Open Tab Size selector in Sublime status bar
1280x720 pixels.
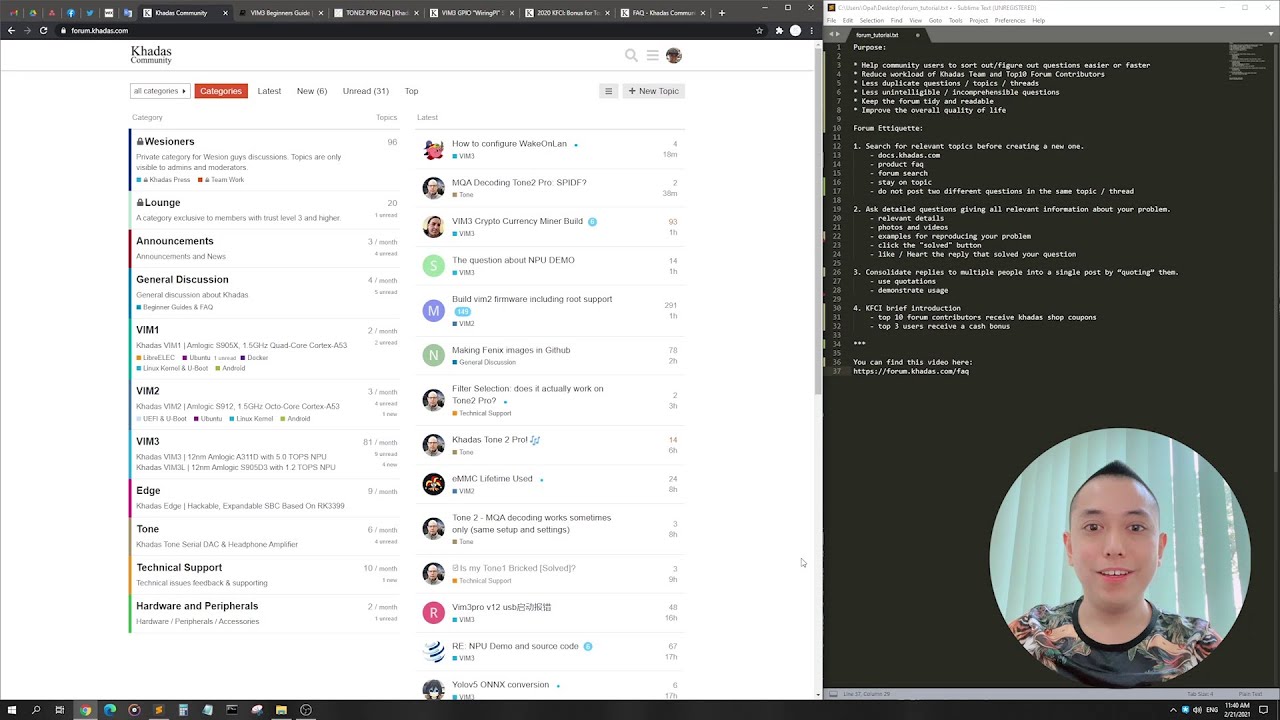point(1200,693)
